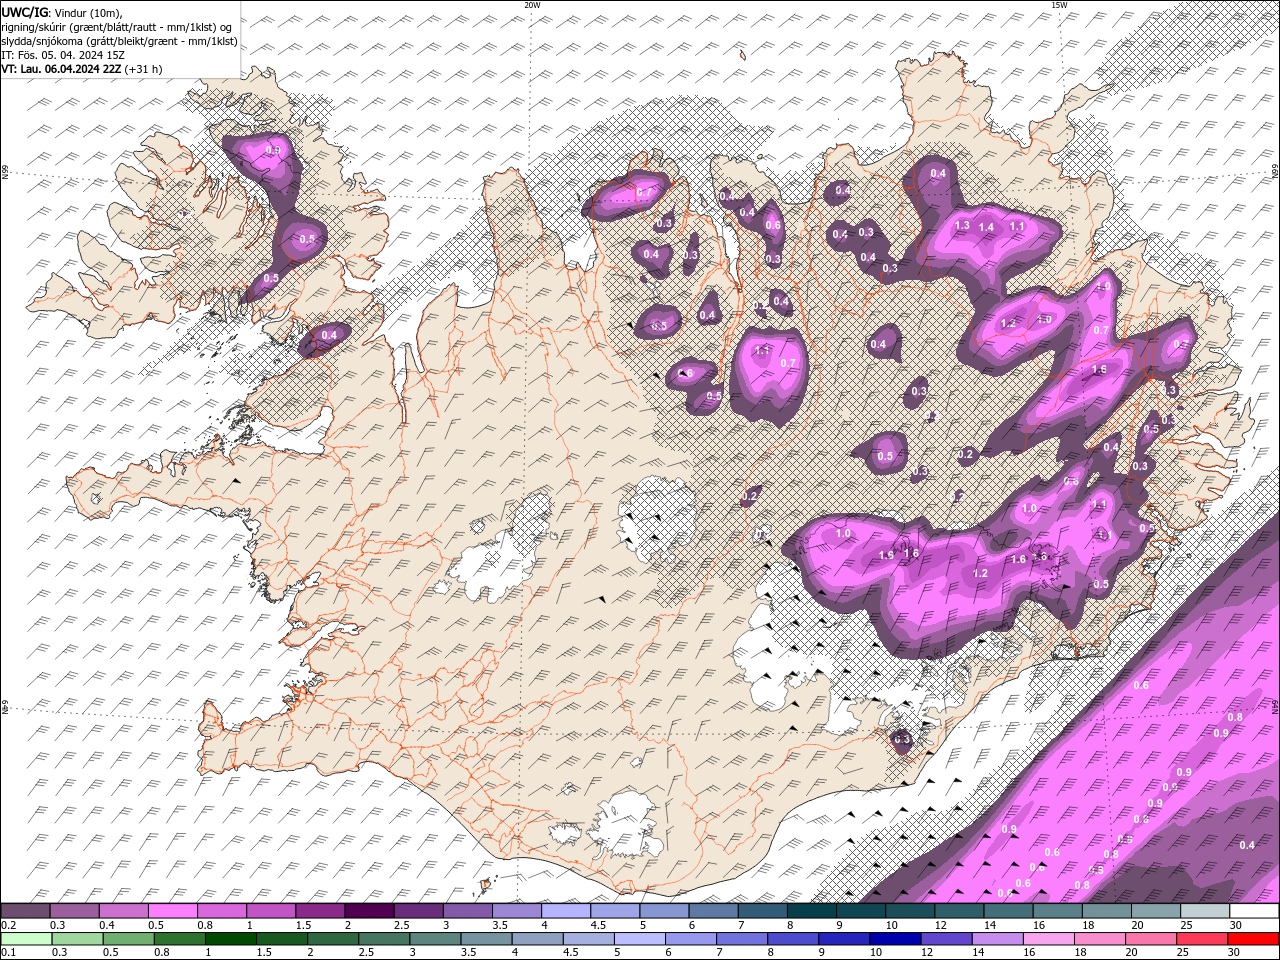Select the dark teal 8–9 swatch, upper legend row

tap(811, 911)
